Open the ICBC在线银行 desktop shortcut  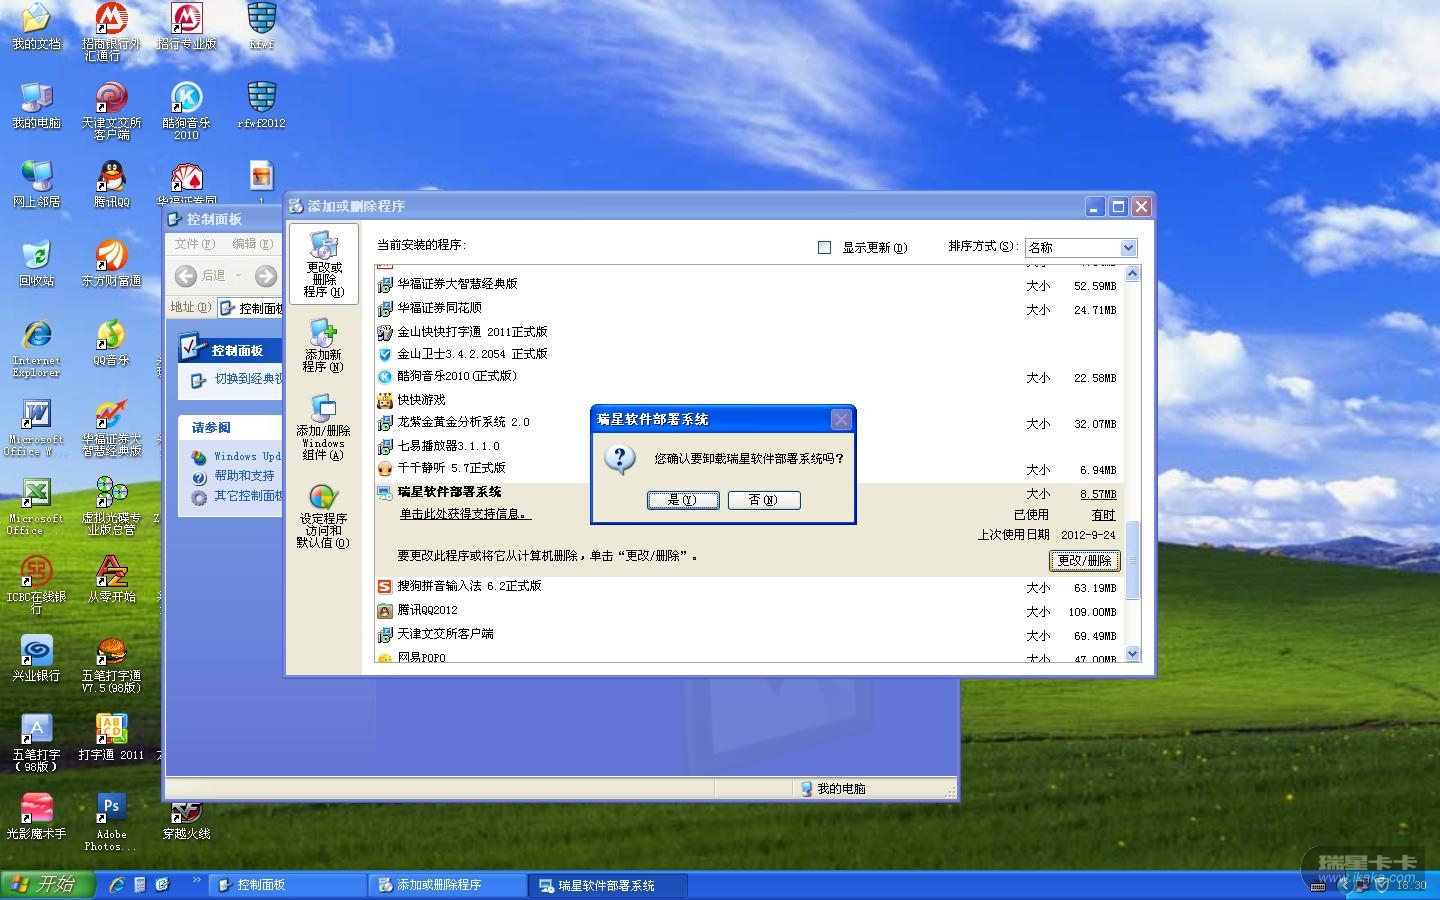[x=36, y=585]
